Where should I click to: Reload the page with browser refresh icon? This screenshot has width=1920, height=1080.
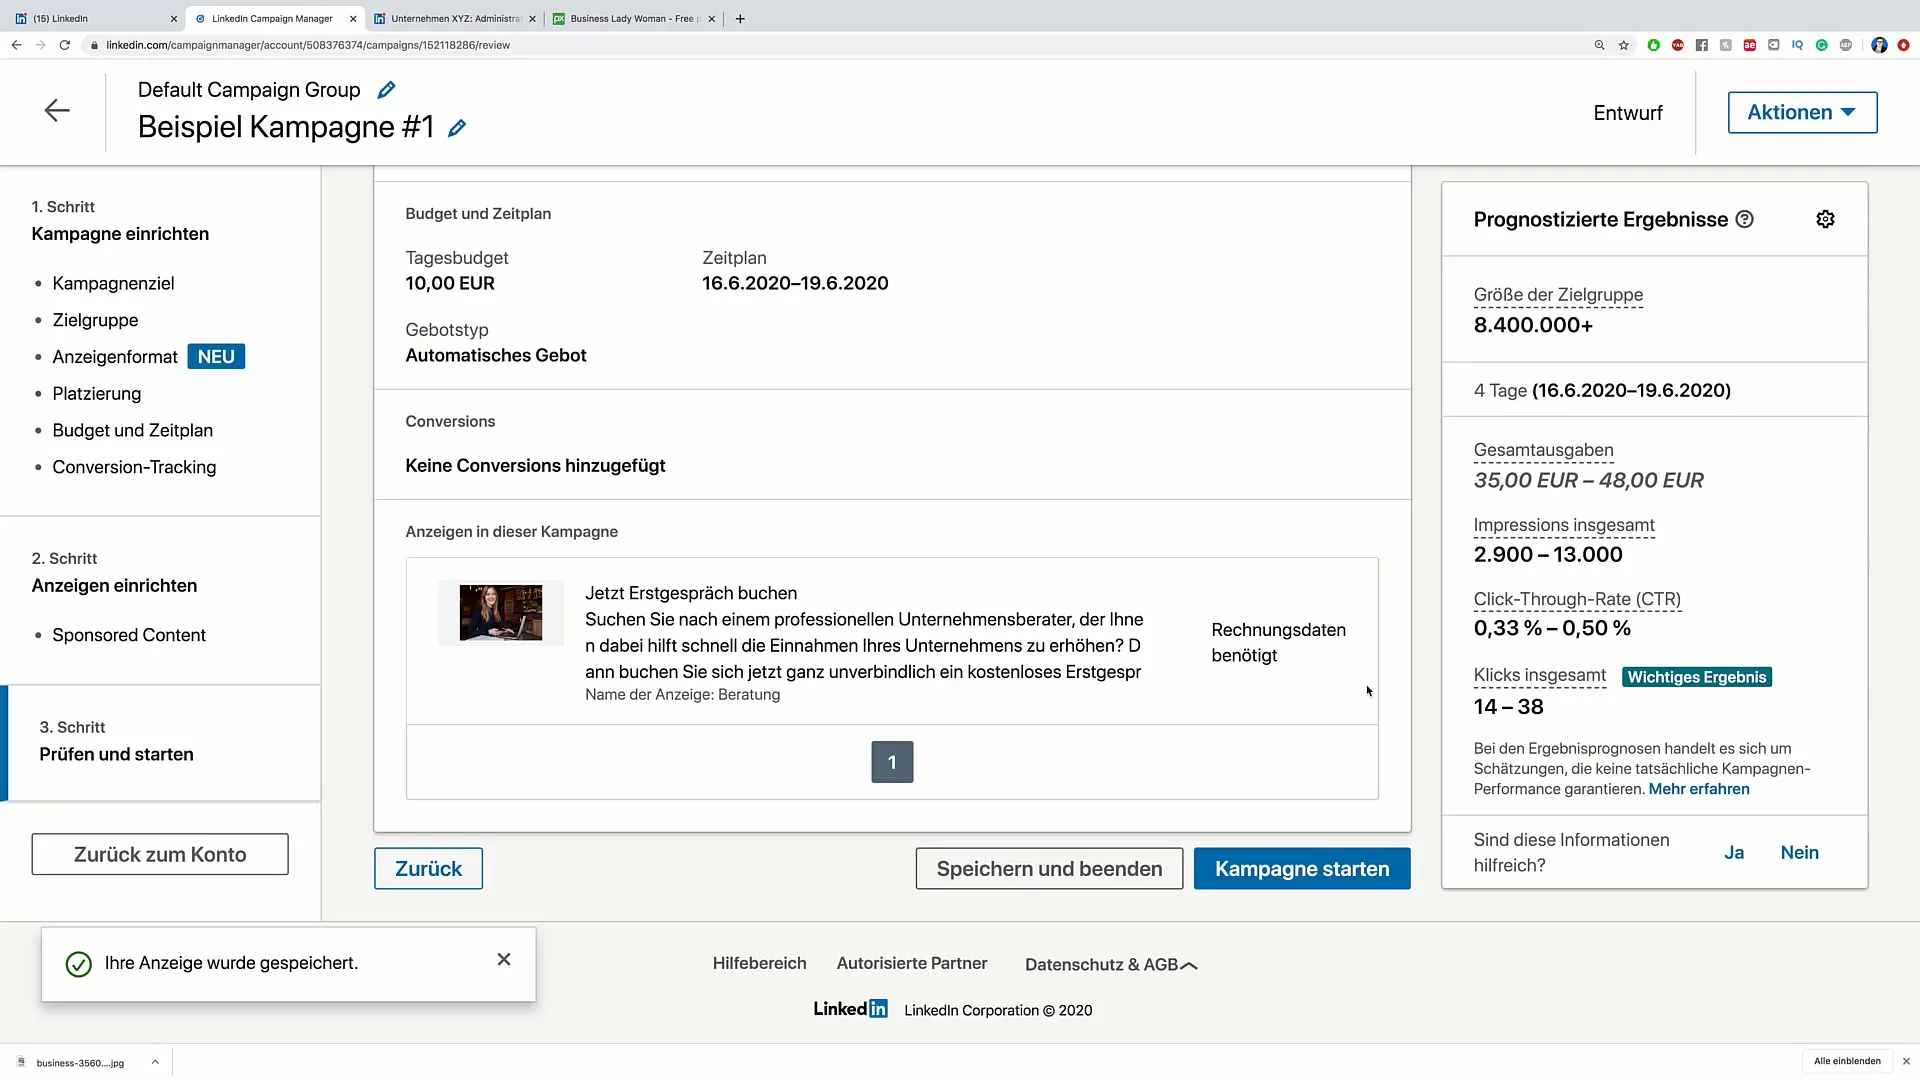pos(65,45)
